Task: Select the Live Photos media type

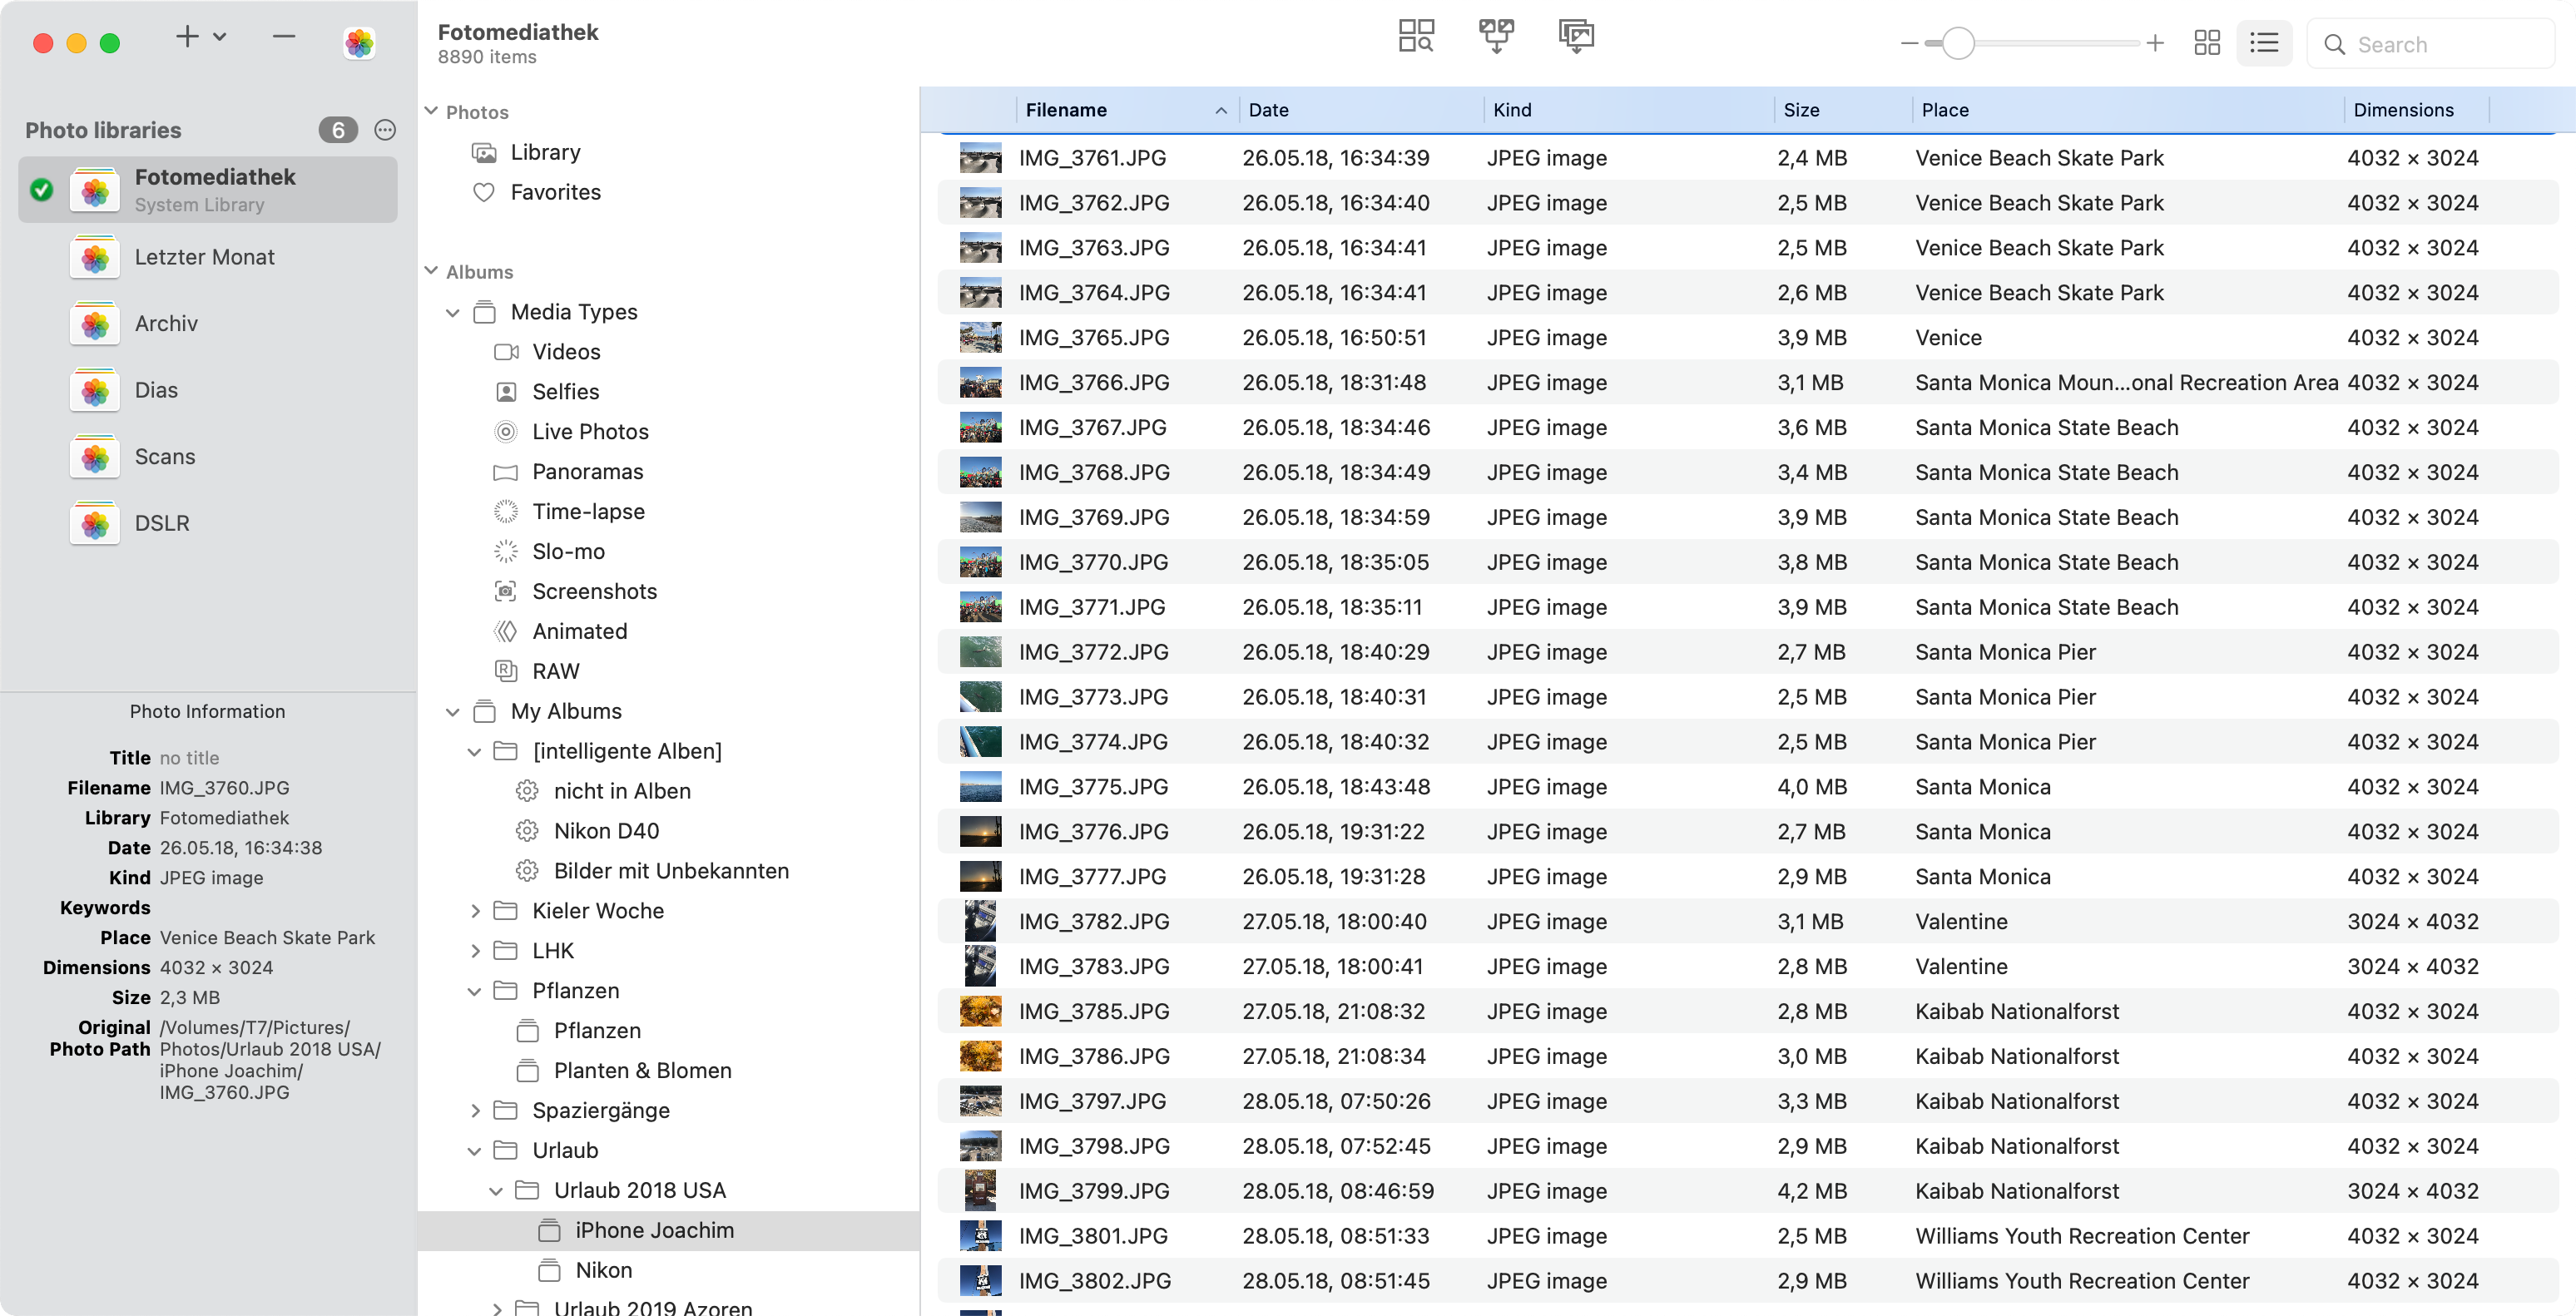Action: [x=590, y=431]
